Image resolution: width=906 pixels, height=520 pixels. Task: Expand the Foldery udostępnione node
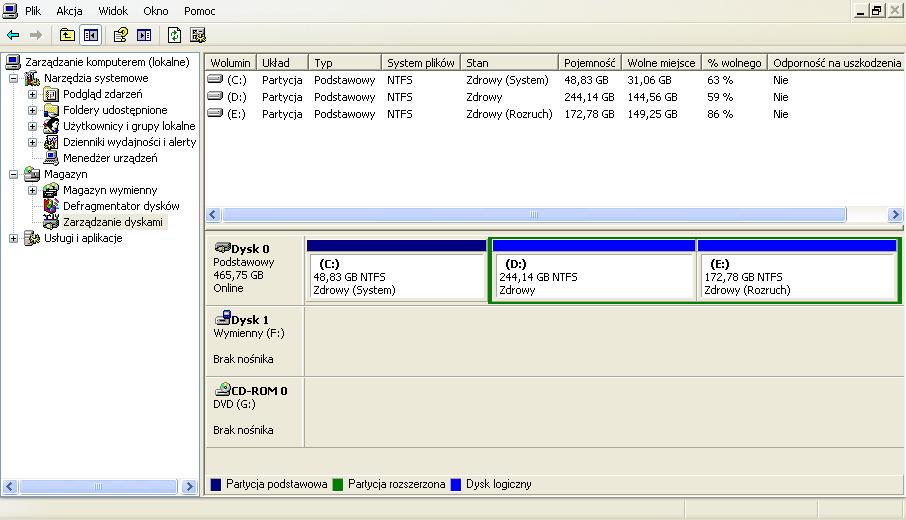coord(32,110)
